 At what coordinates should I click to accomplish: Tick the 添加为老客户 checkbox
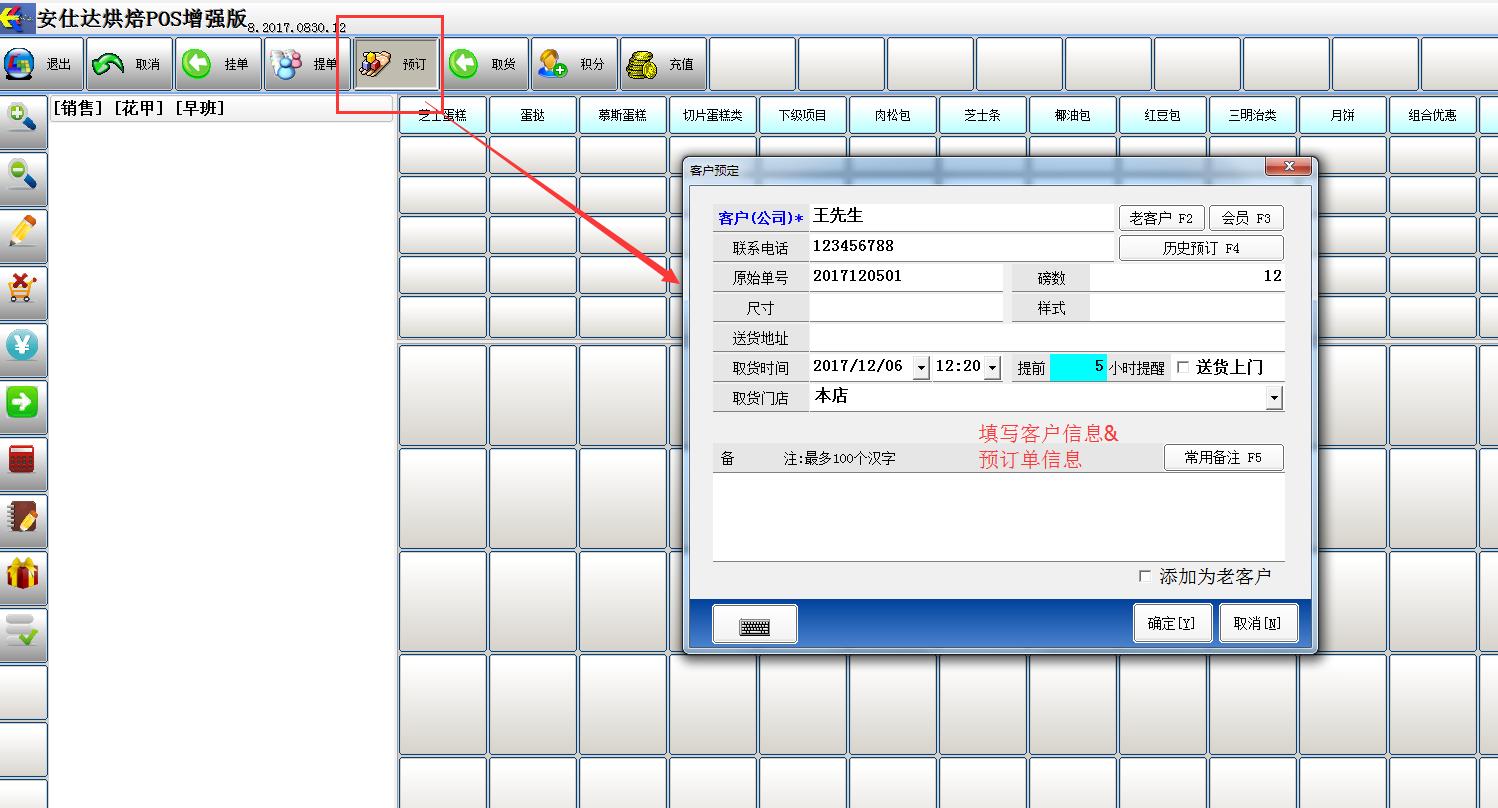coord(1145,576)
